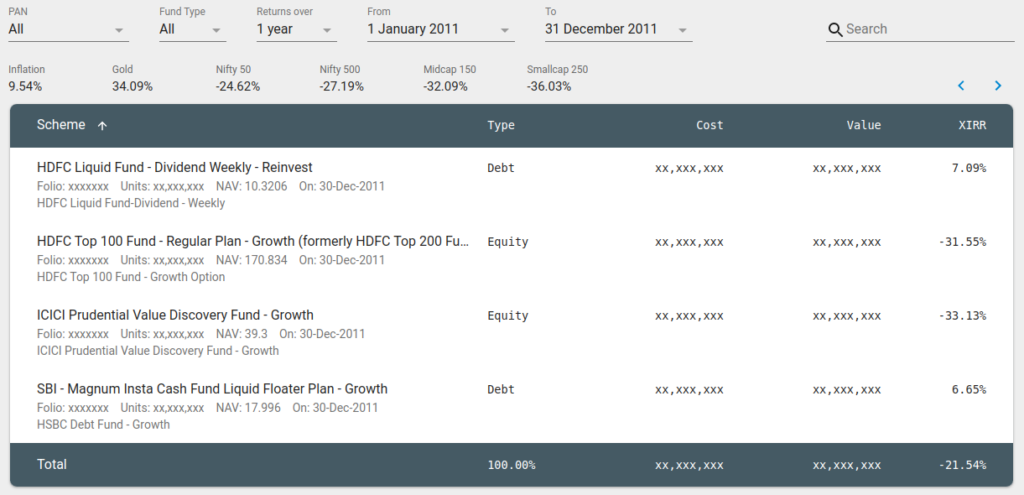Sort by Type column header
The width and height of the screenshot is (1024, 495).
(x=501, y=125)
